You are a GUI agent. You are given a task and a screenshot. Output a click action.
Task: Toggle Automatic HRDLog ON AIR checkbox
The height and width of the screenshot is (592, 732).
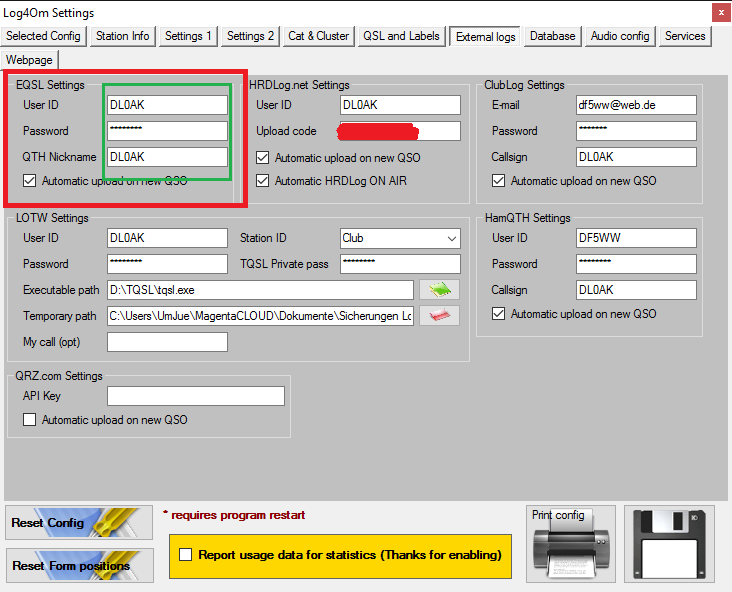click(x=262, y=180)
